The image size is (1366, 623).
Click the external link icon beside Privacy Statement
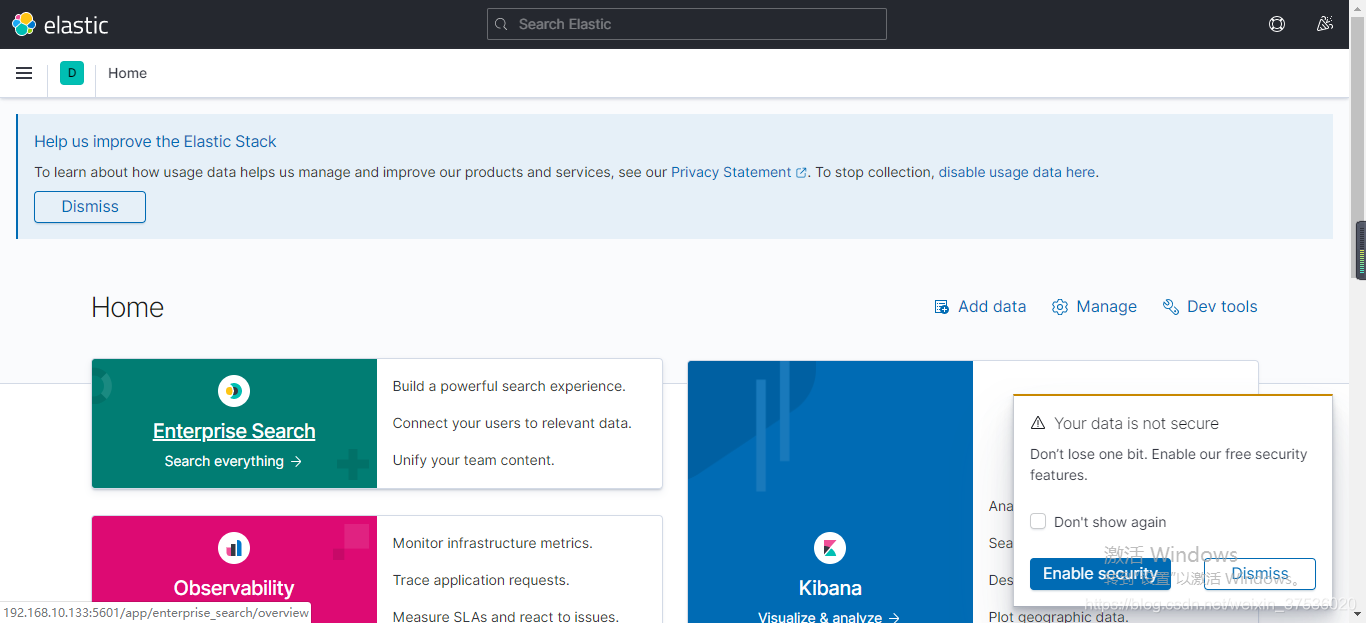(x=801, y=173)
